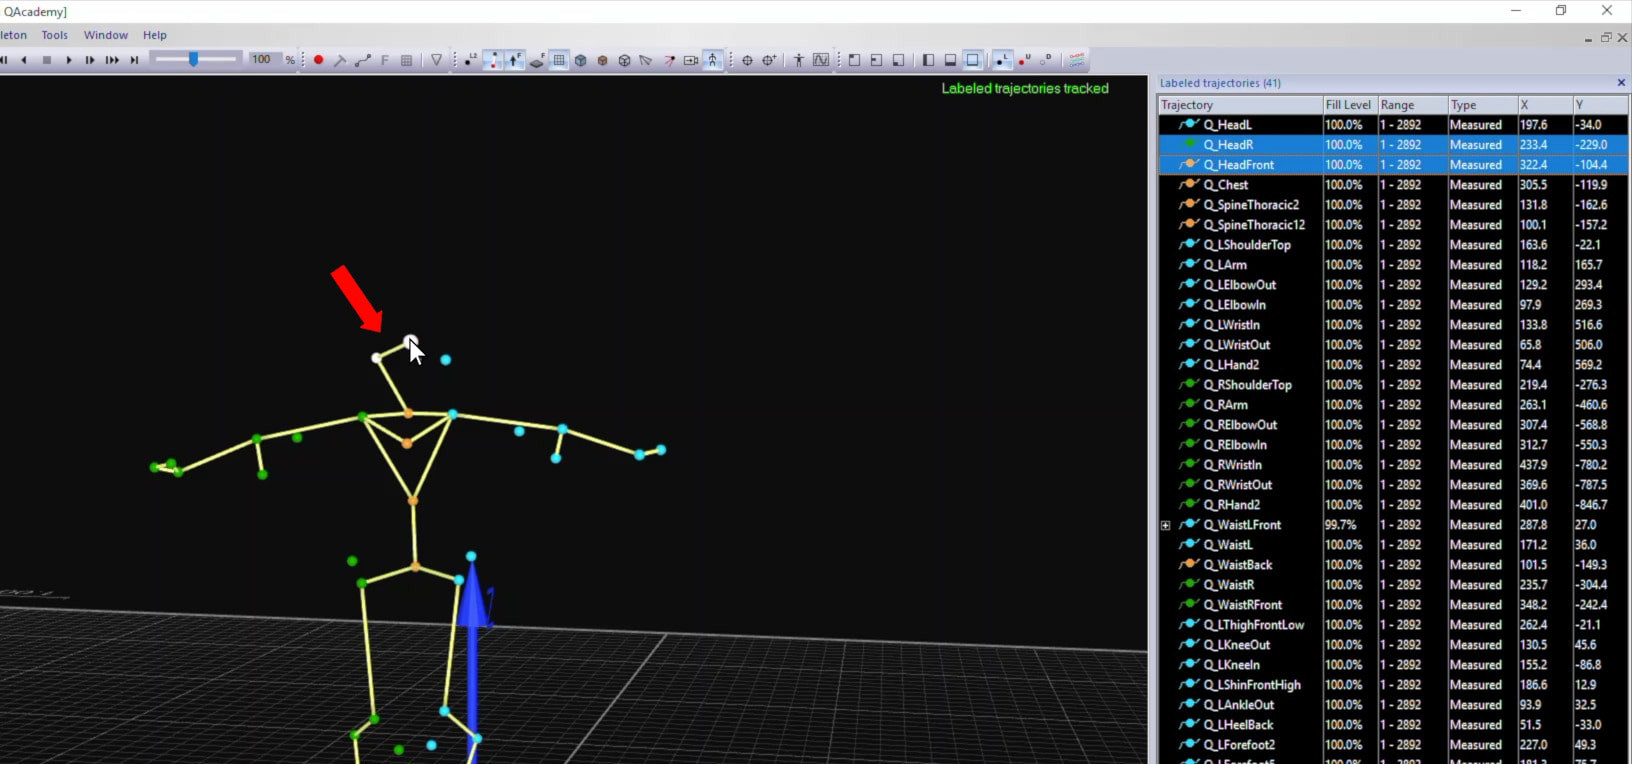Click the red record/capture button
1632x764 pixels.
tap(318, 60)
